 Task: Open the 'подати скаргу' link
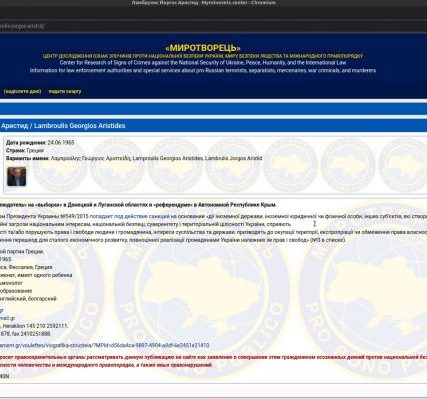[65, 91]
